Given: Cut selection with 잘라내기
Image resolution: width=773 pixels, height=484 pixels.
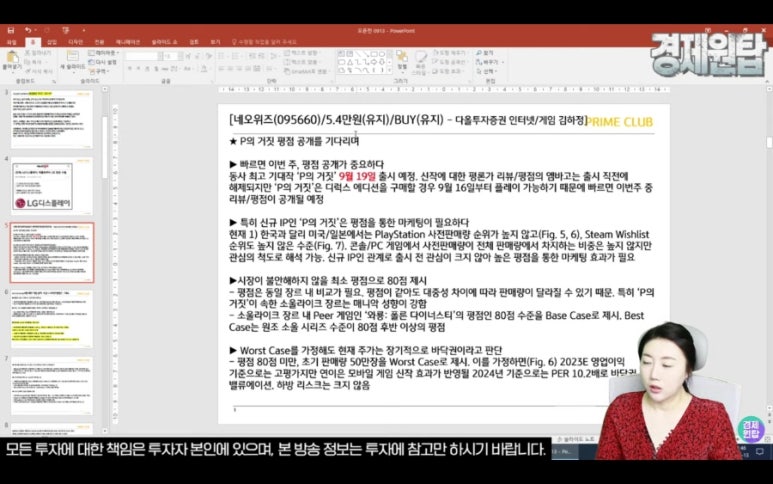Looking at the screenshot, I should click(x=38, y=53).
